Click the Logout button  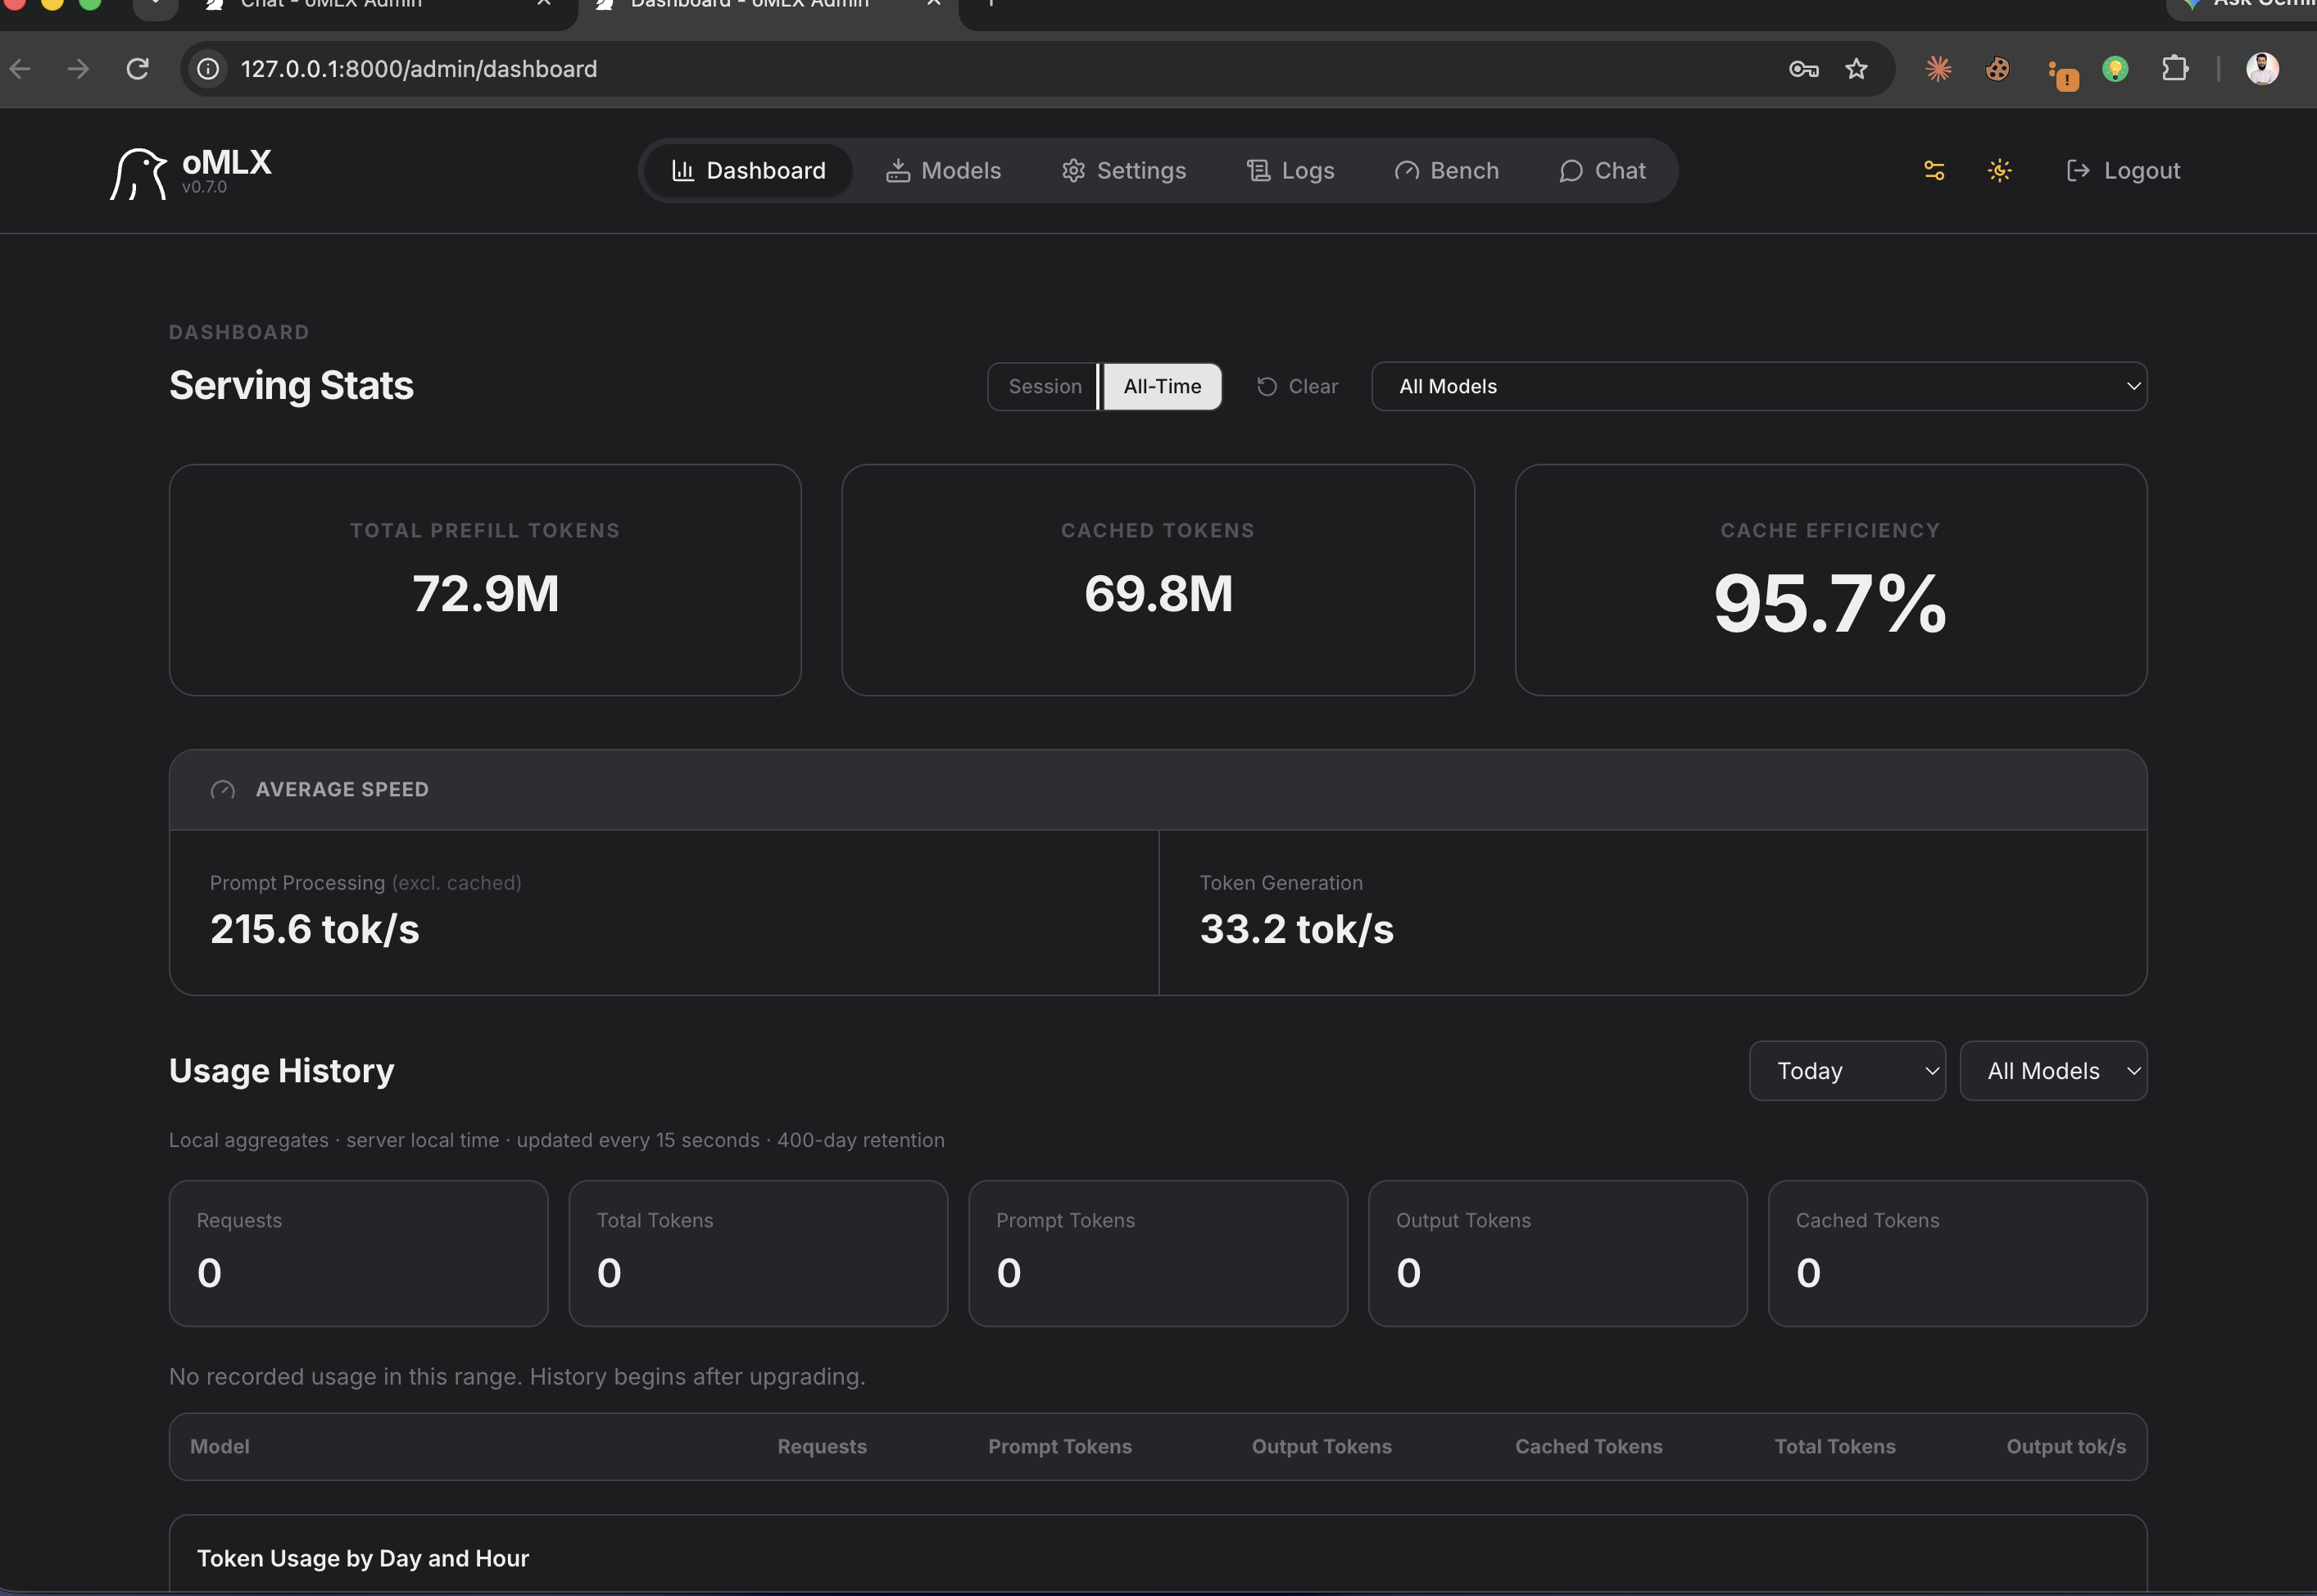[2123, 171]
